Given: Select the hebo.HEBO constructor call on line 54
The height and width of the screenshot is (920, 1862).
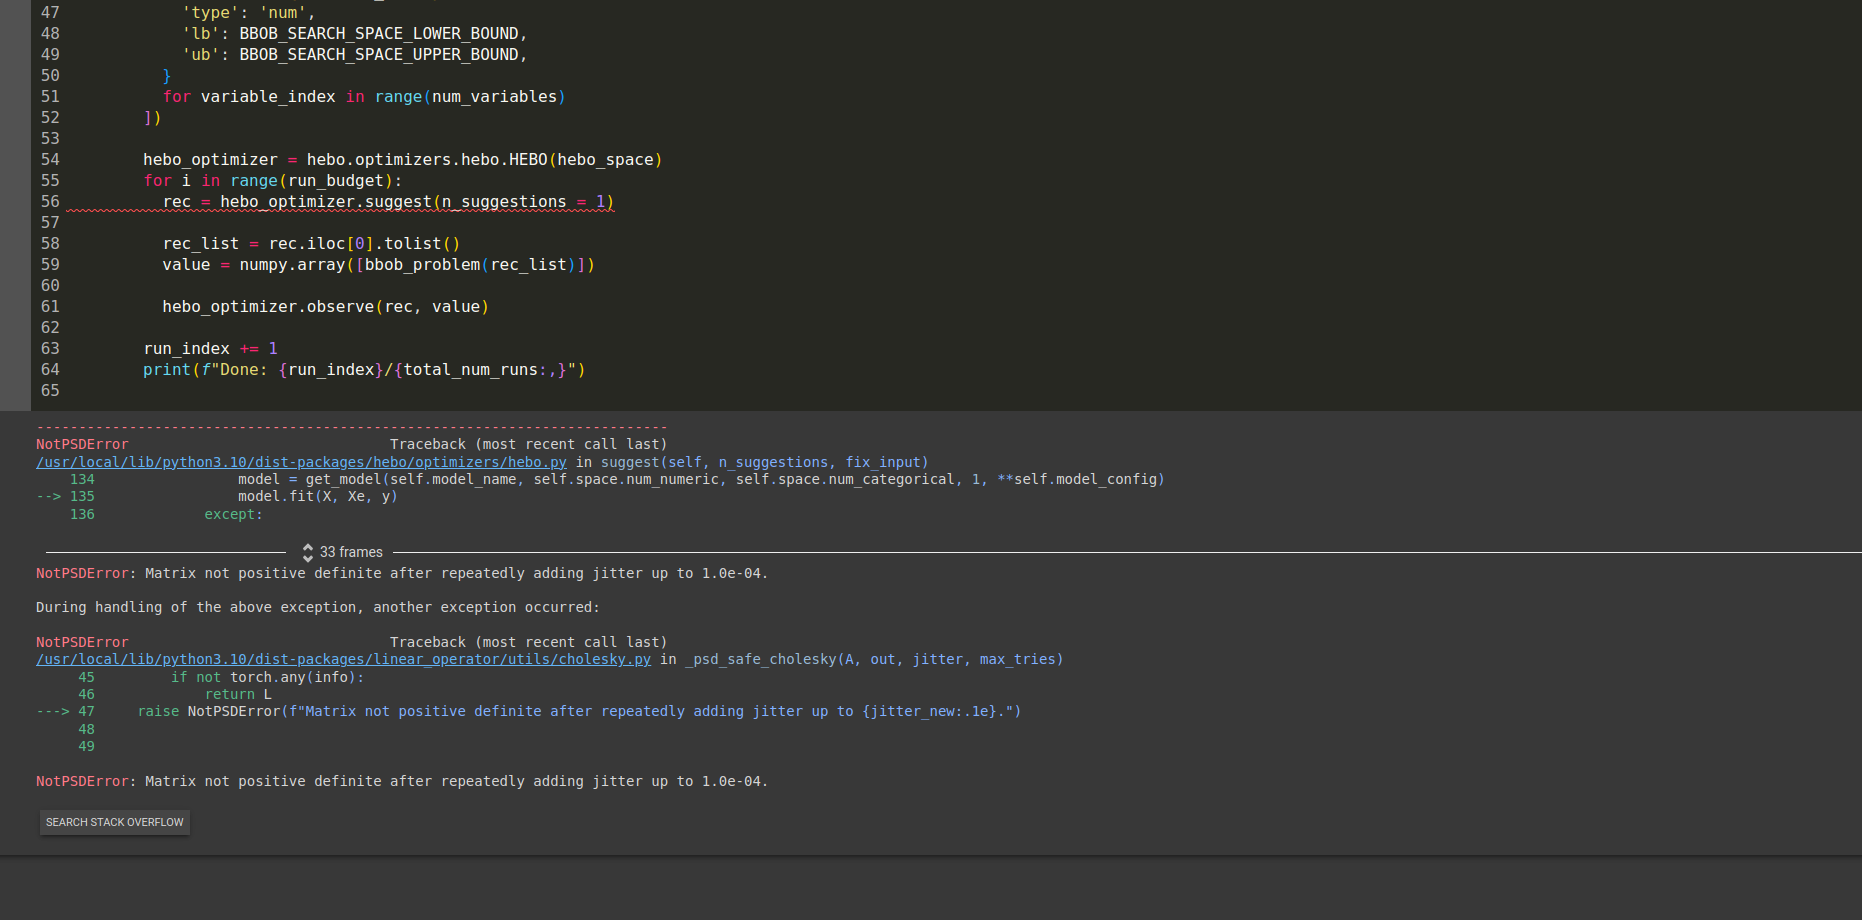Looking at the screenshot, I should tap(570, 159).
